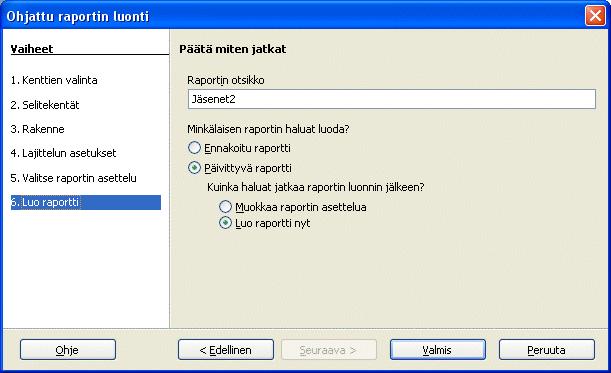Image resolution: width=611 pixels, height=373 pixels.
Task: Close the Ohjattu raportin luonti dialog
Action: 595,16
